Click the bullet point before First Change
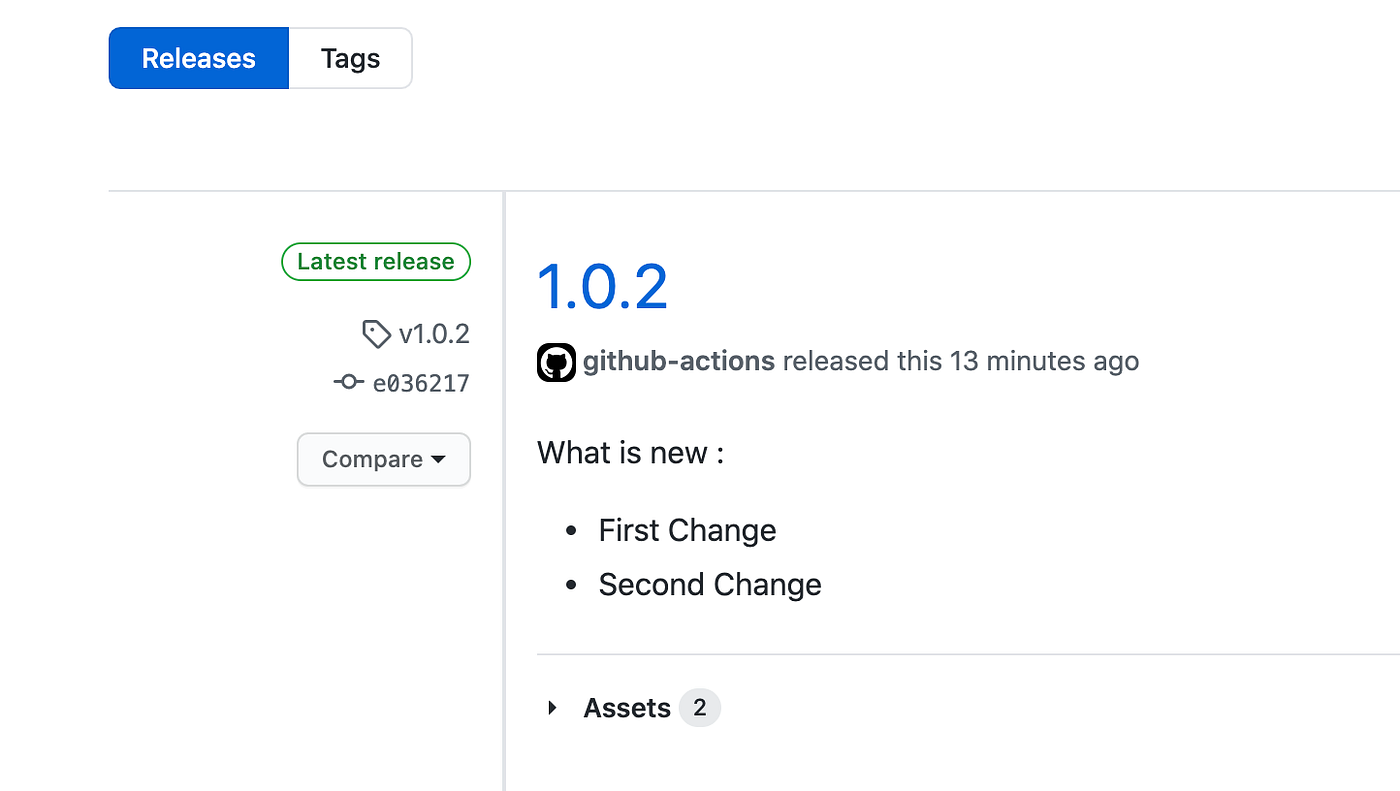1400x791 pixels. (x=571, y=531)
